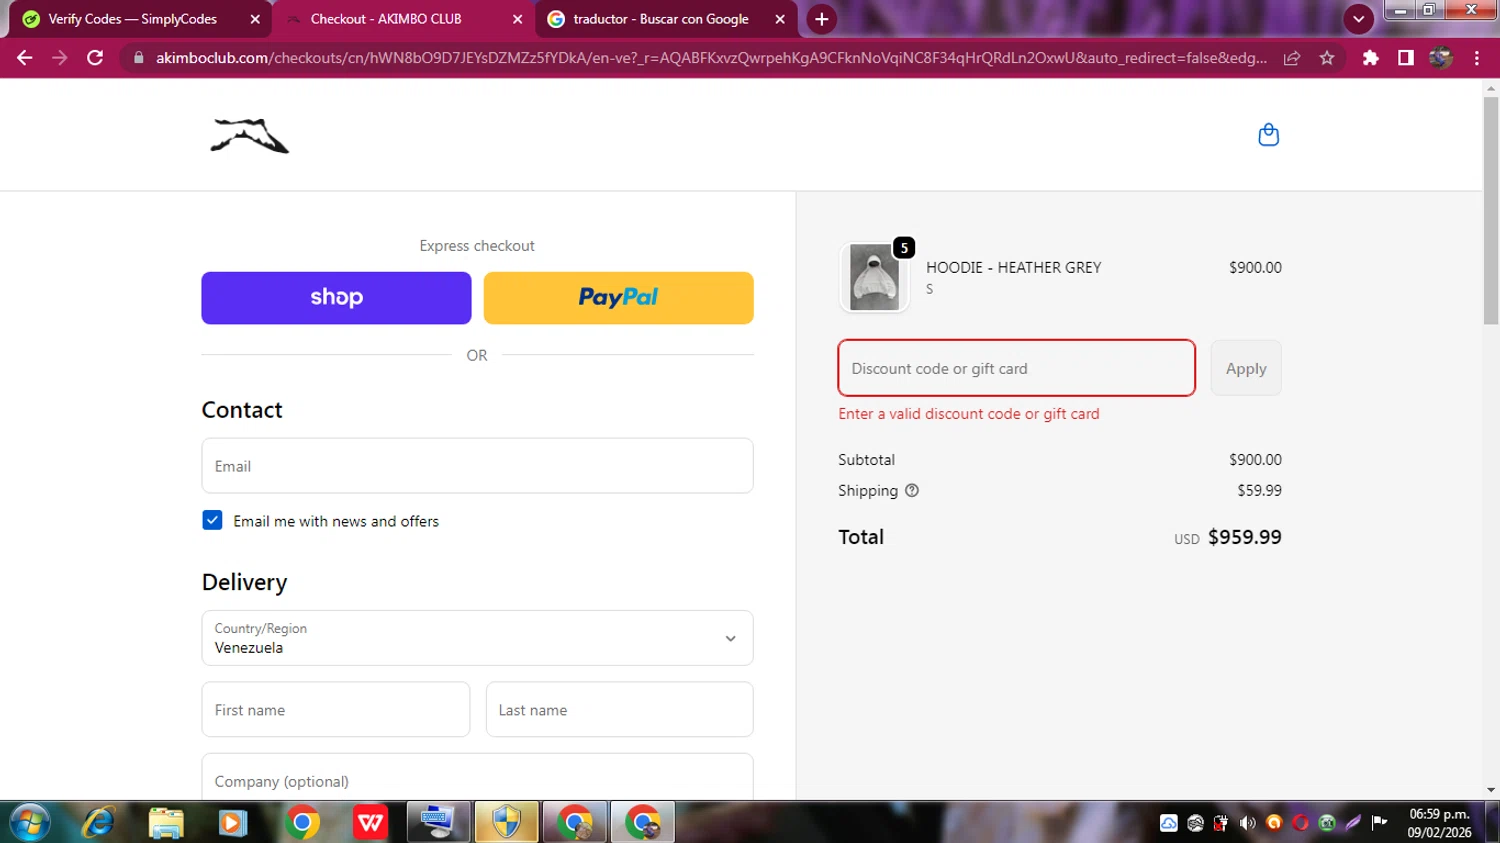The width and height of the screenshot is (1500, 843).
Task: Click the First name field
Action: click(336, 710)
